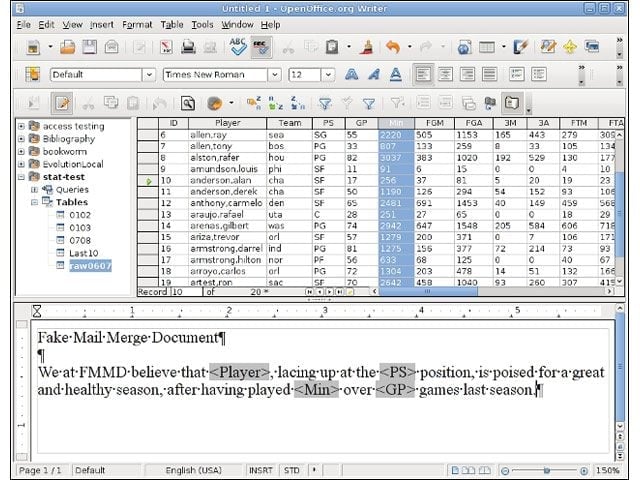Open the Standard Filter funnel icon
The image size is (640, 480).
369,104
